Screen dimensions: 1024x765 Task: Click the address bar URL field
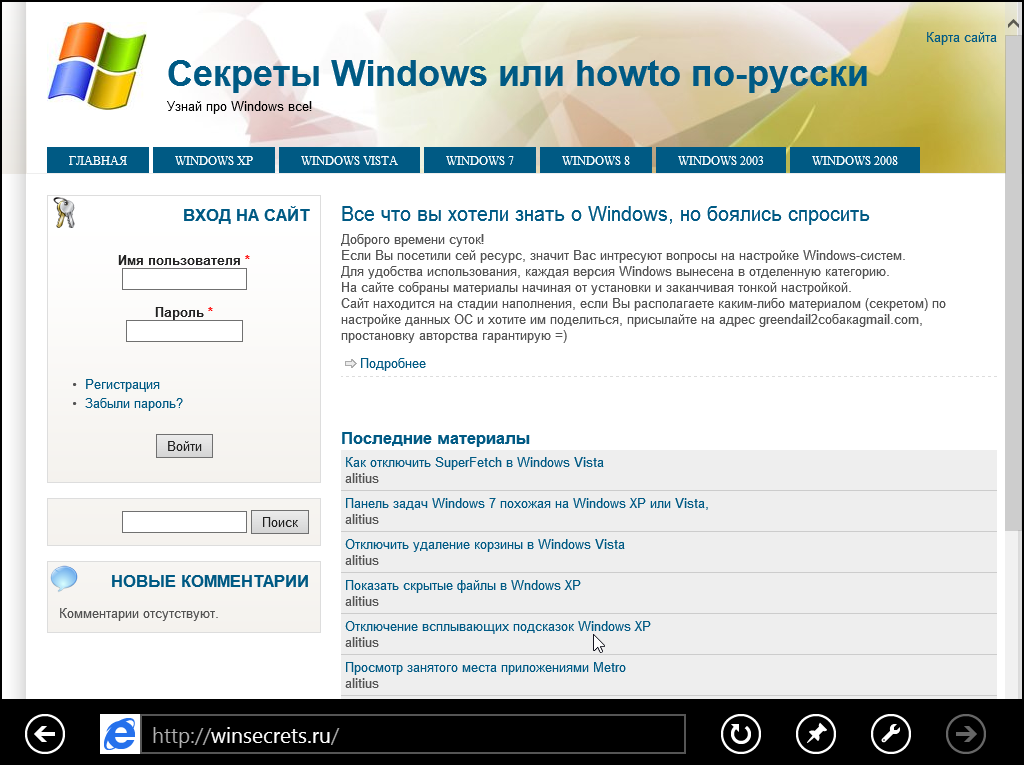point(412,735)
